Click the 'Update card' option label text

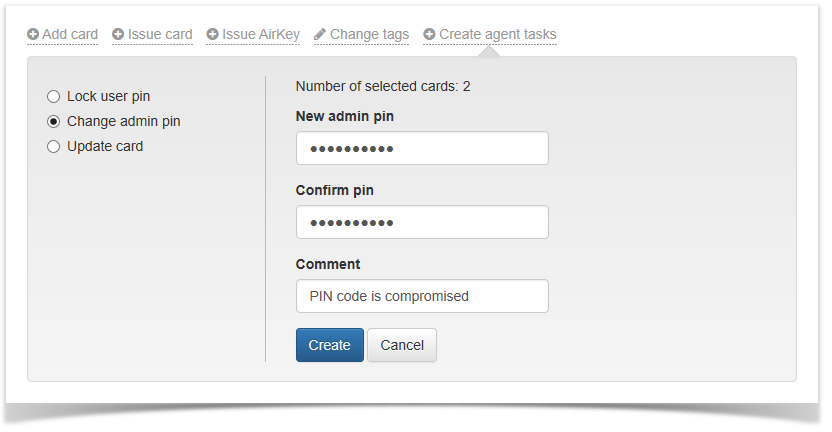tap(105, 147)
